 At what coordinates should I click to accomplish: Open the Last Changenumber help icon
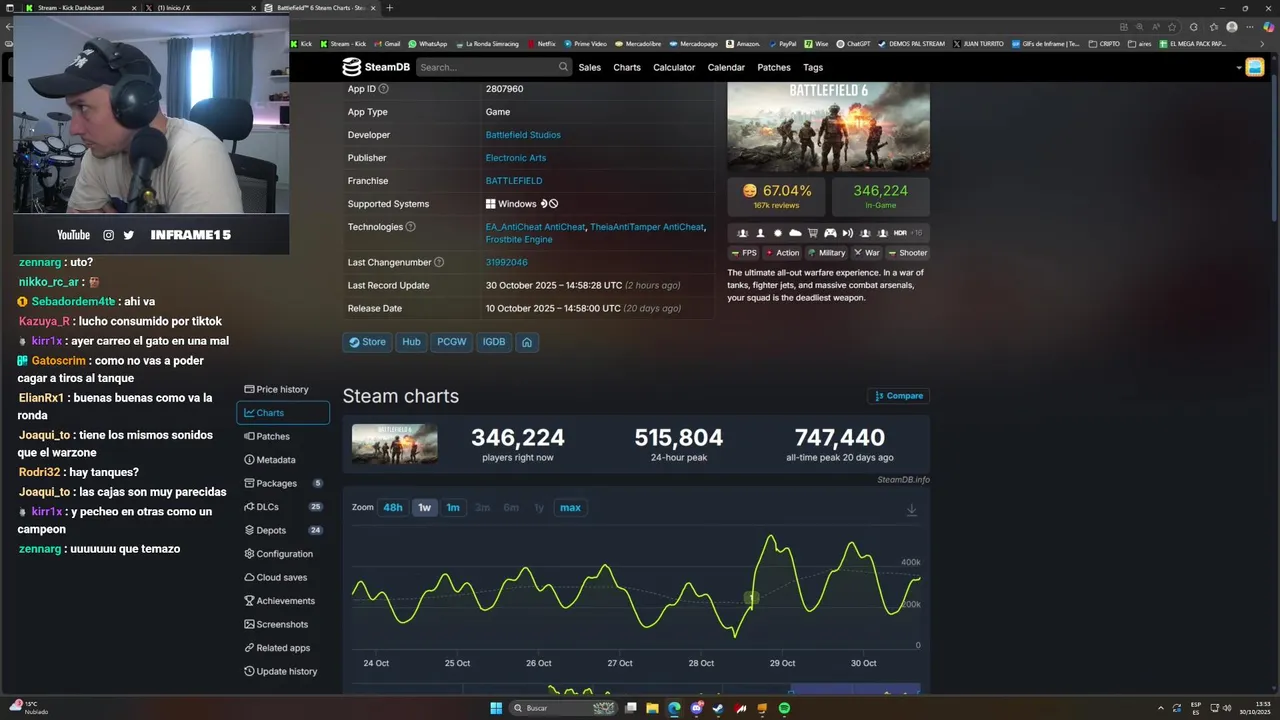point(439,262)
